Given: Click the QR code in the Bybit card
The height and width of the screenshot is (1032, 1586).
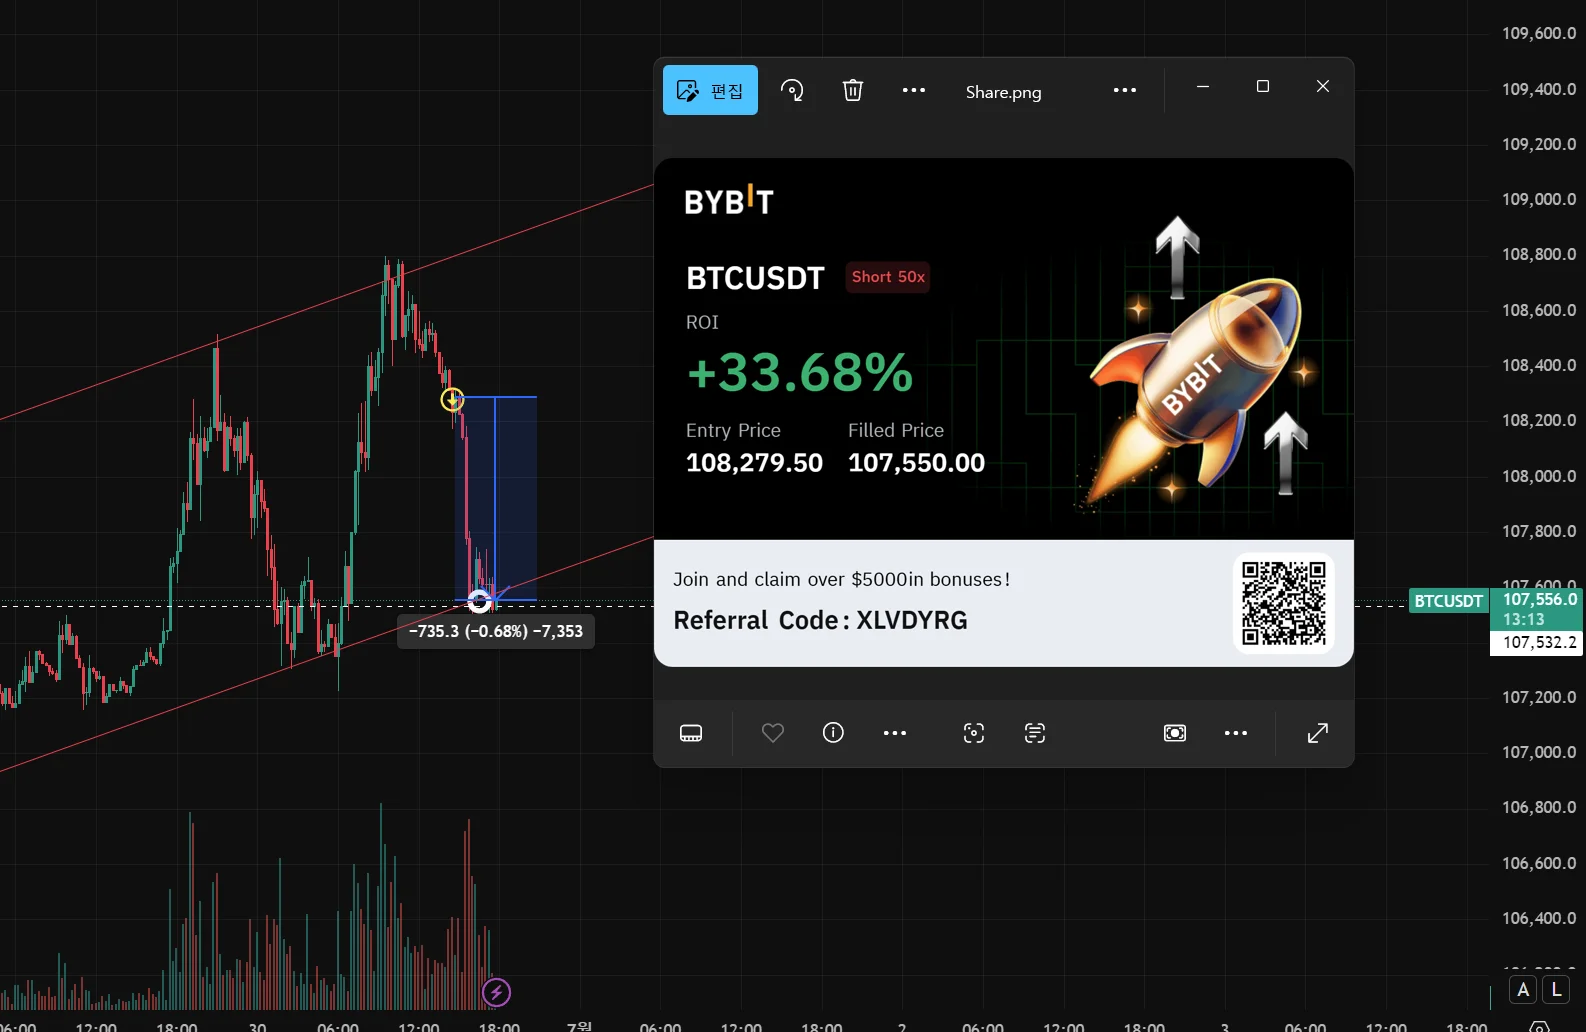Looking at the screenshot, I should (1284, 603).
